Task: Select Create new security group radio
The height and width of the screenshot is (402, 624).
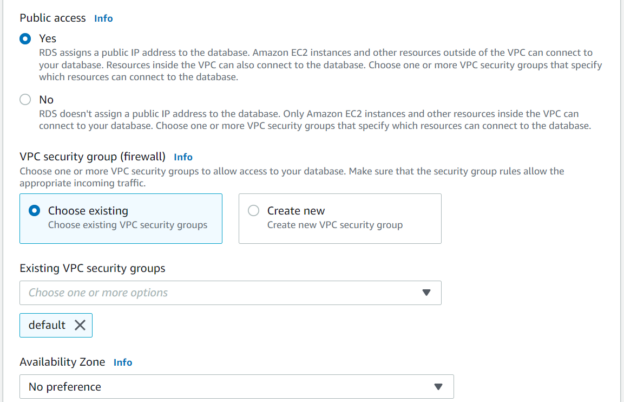Action: [253, 211]
